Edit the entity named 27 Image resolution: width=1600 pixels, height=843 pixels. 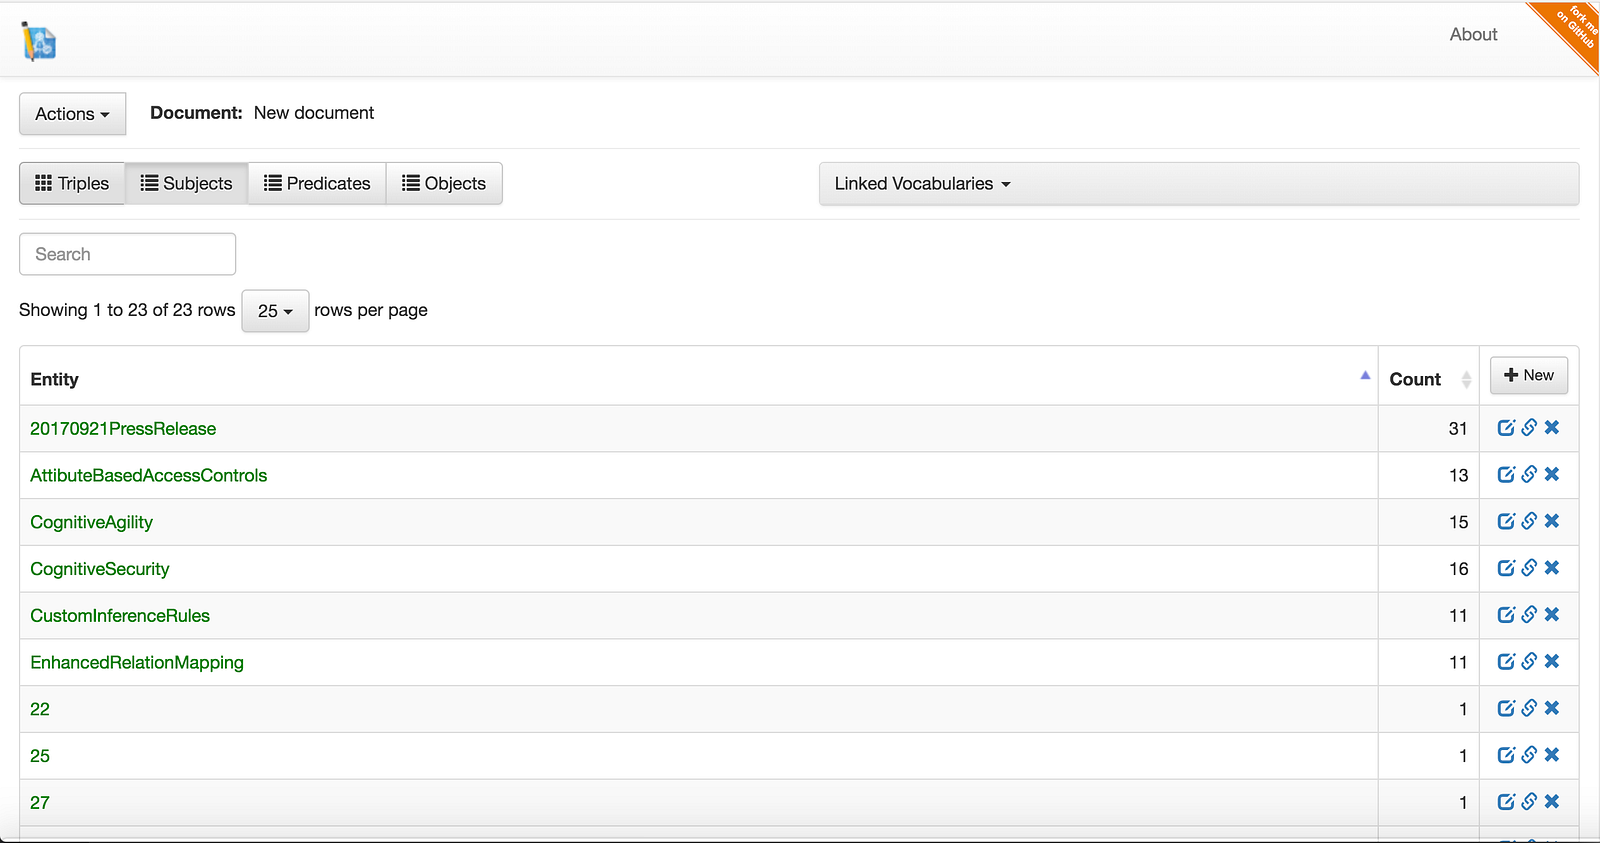(x=1506, y=802)
